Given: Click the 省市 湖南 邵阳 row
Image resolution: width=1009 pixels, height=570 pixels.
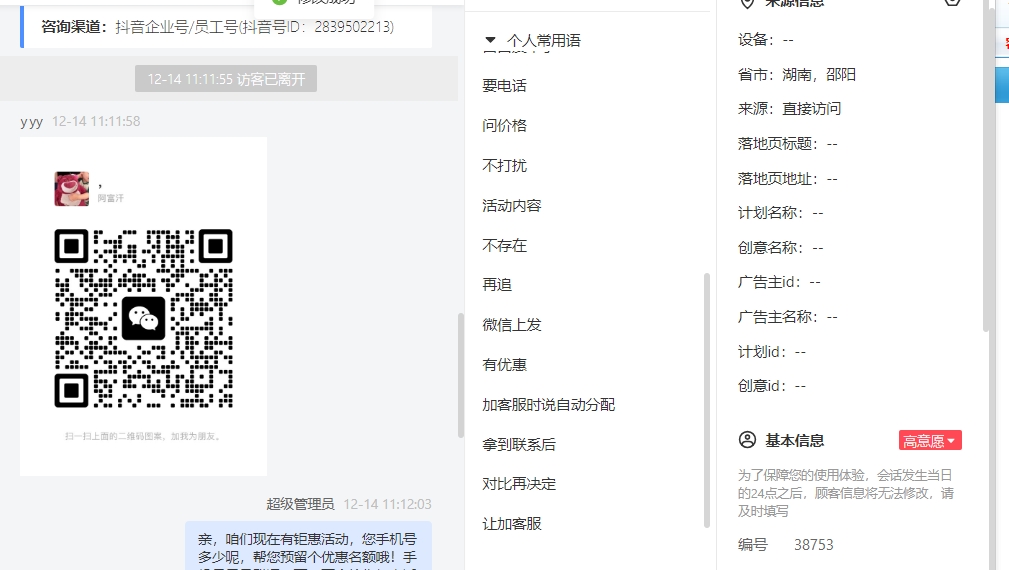Looking at the screenshot, I should pyautogui.click(x=797, y=75).
